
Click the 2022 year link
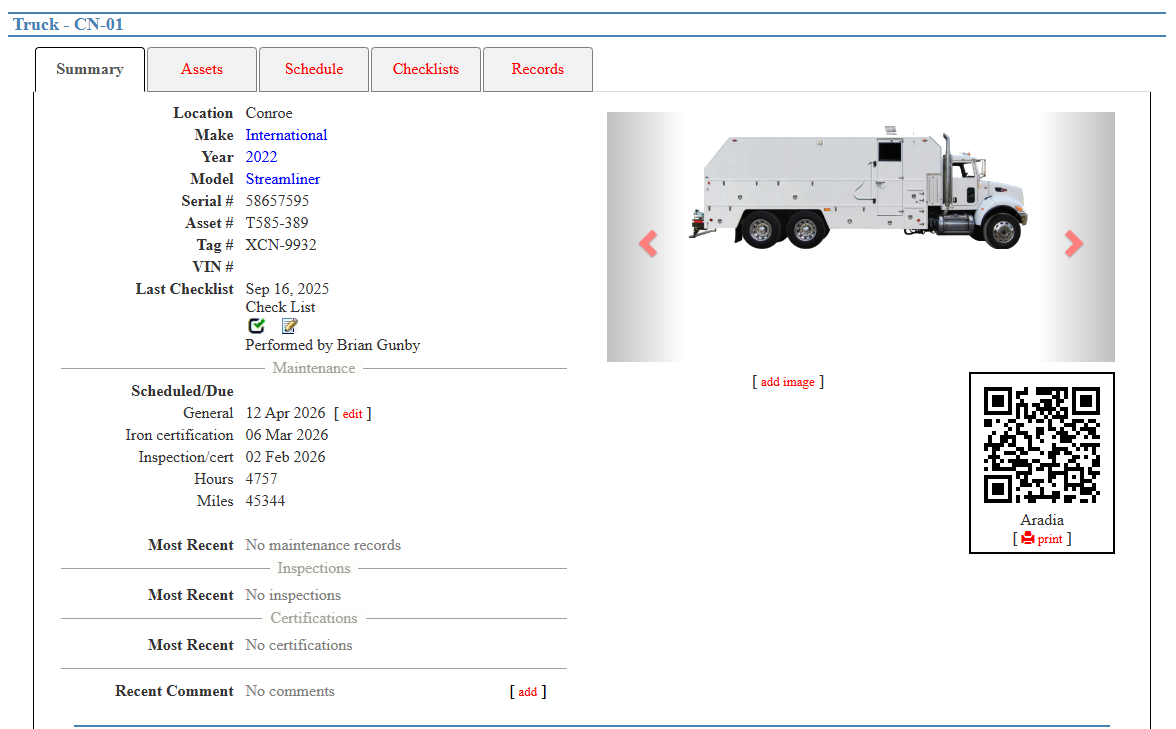pos(261,157)
